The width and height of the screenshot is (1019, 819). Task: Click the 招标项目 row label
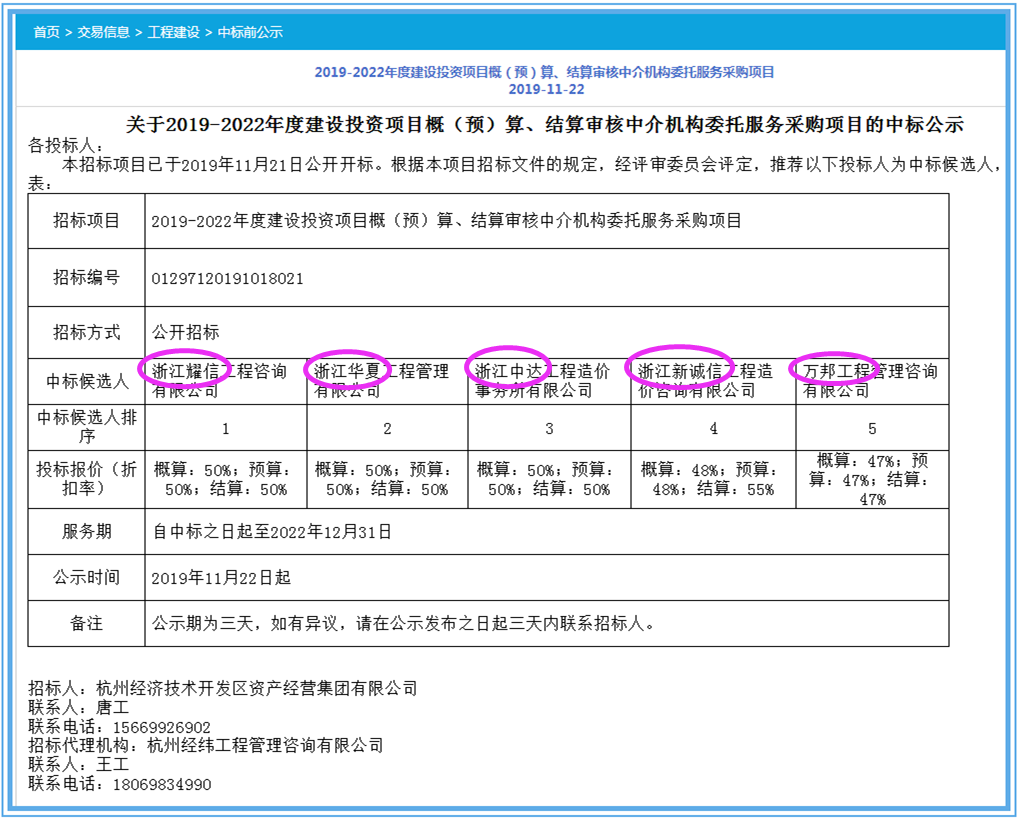click(86, 221)
